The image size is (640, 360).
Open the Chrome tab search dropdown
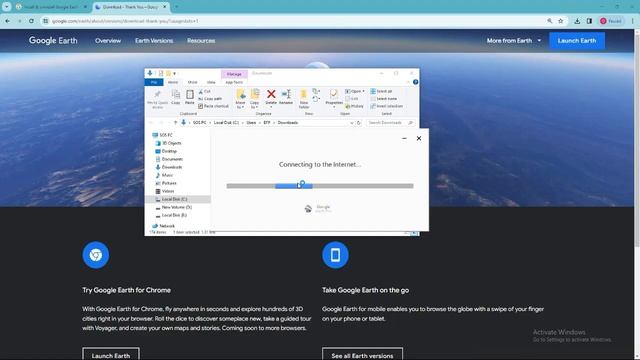(x=7, y=7)
